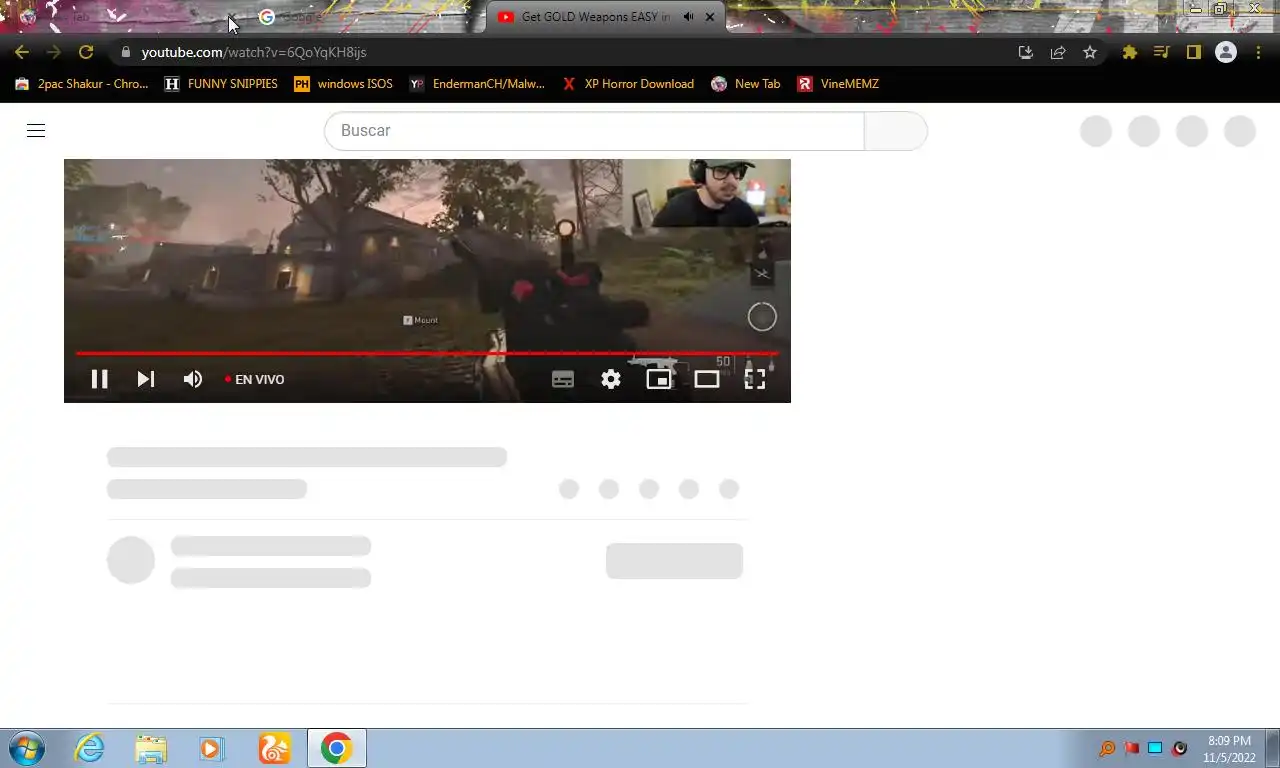Screen dimensions: 1280x768
Task: Open 2pac Shakur bookmark
Action: tap(81, 84)
